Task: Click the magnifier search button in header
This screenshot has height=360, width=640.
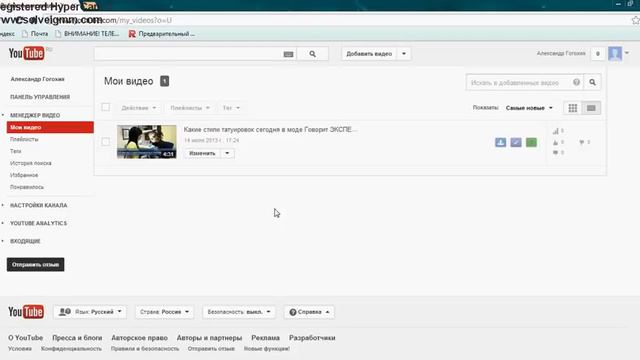Action: point(313,54)
